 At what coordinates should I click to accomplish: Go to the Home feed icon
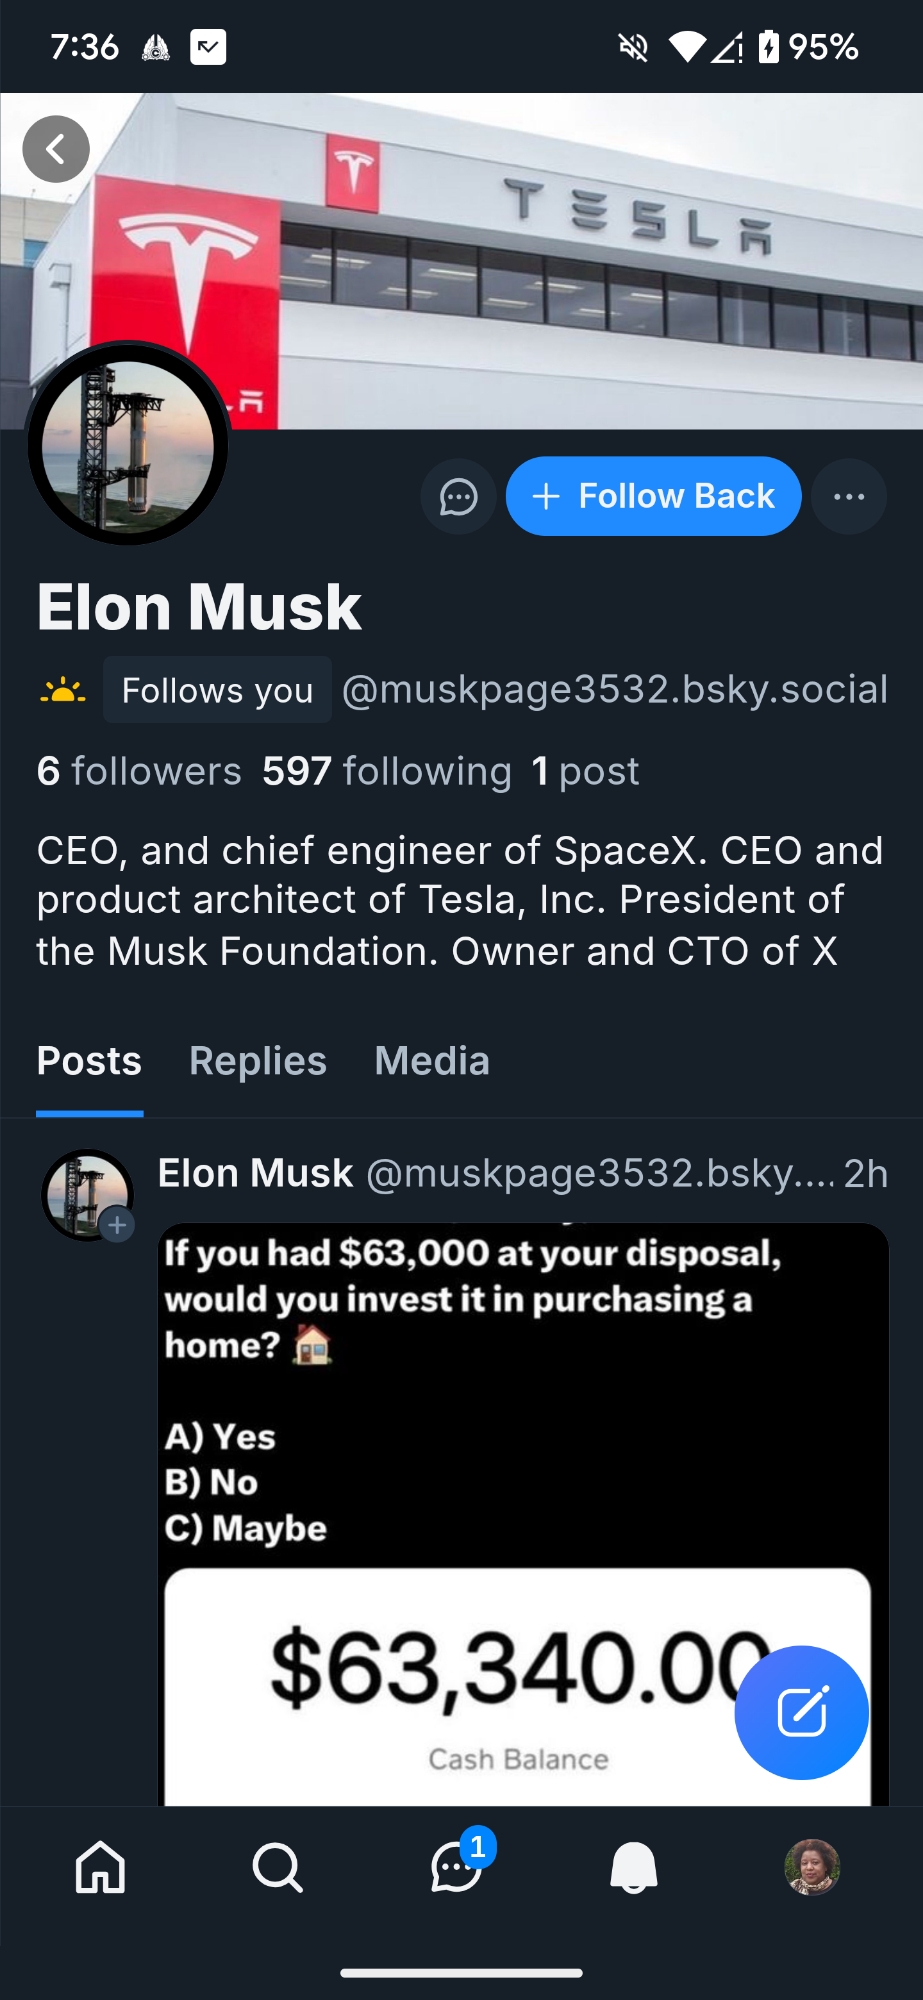tap(101, 1867)
